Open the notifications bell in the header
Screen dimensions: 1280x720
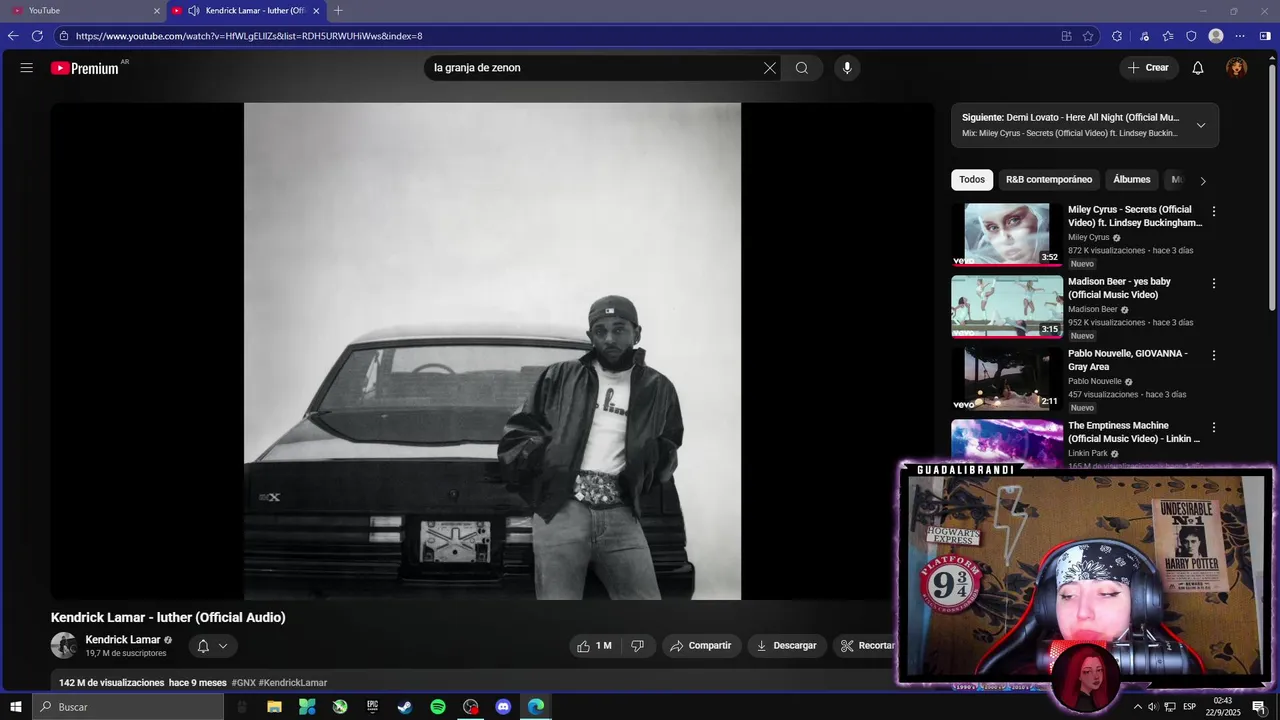click(x=1198, y=68)
